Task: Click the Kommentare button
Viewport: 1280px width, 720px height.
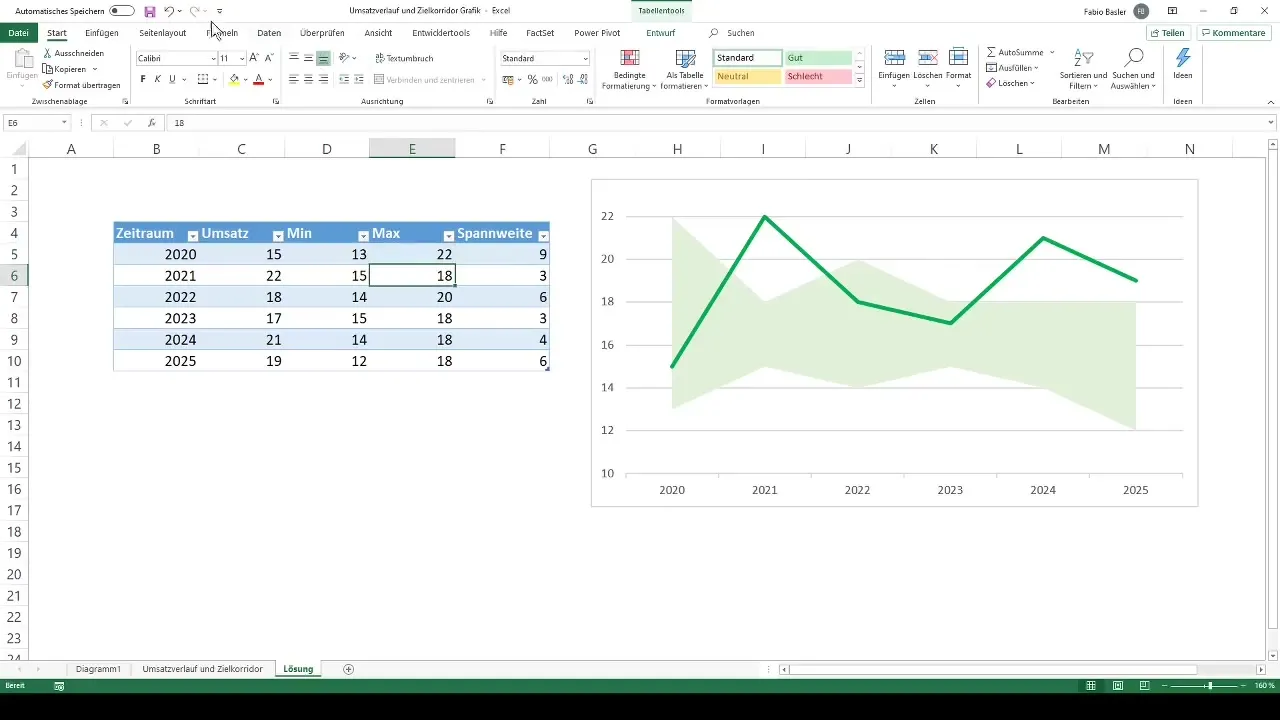Action: pos(1232,33)
